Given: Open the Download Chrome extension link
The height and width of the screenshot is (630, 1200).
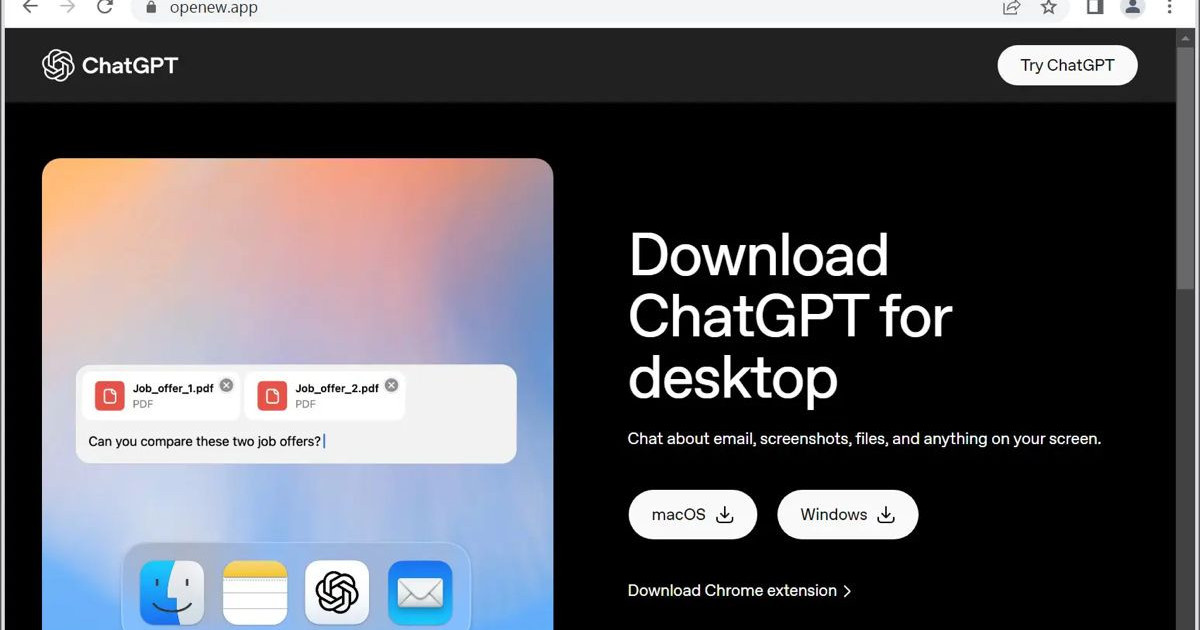Looking at the screenshot, I should (739, 591).
